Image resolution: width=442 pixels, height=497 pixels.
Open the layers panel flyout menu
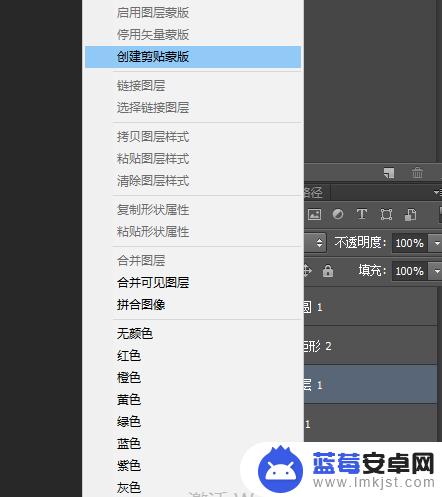437,192
